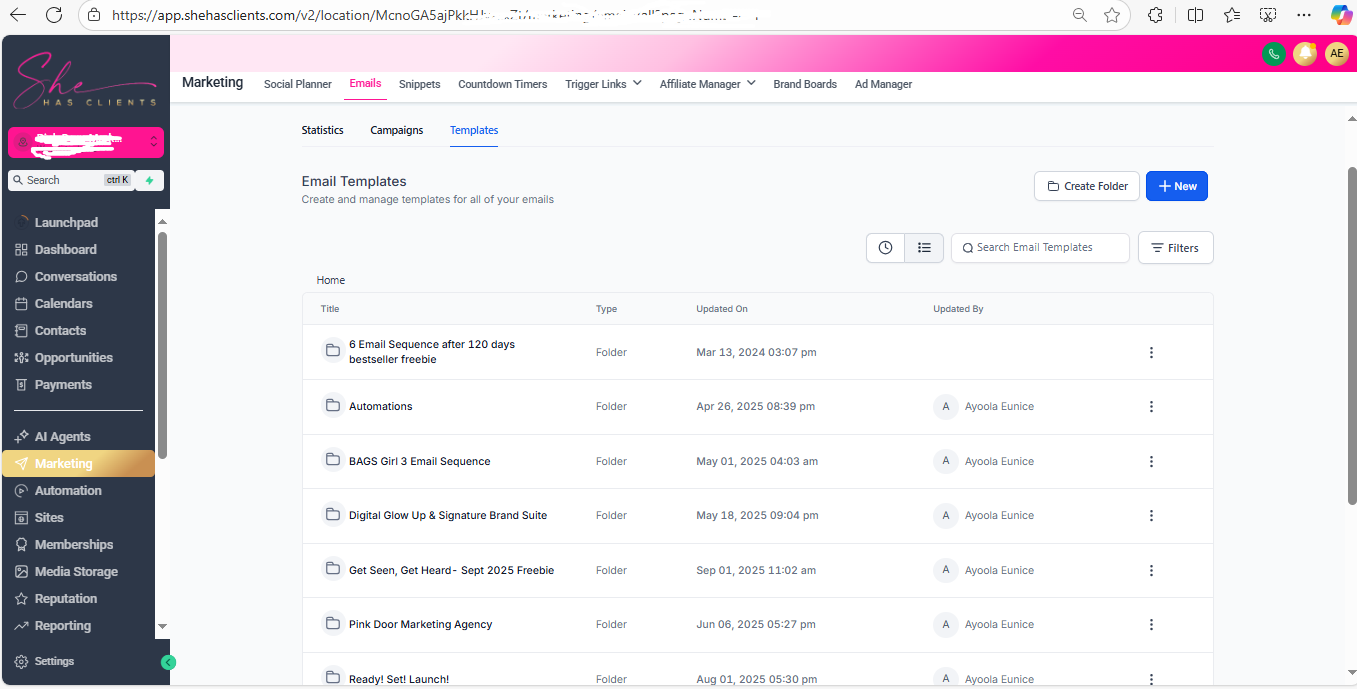Collapse sidebar using green arrow icon
Image resolution: width=1357 pixels, height=689 pixels.
[x=168, y=662]
